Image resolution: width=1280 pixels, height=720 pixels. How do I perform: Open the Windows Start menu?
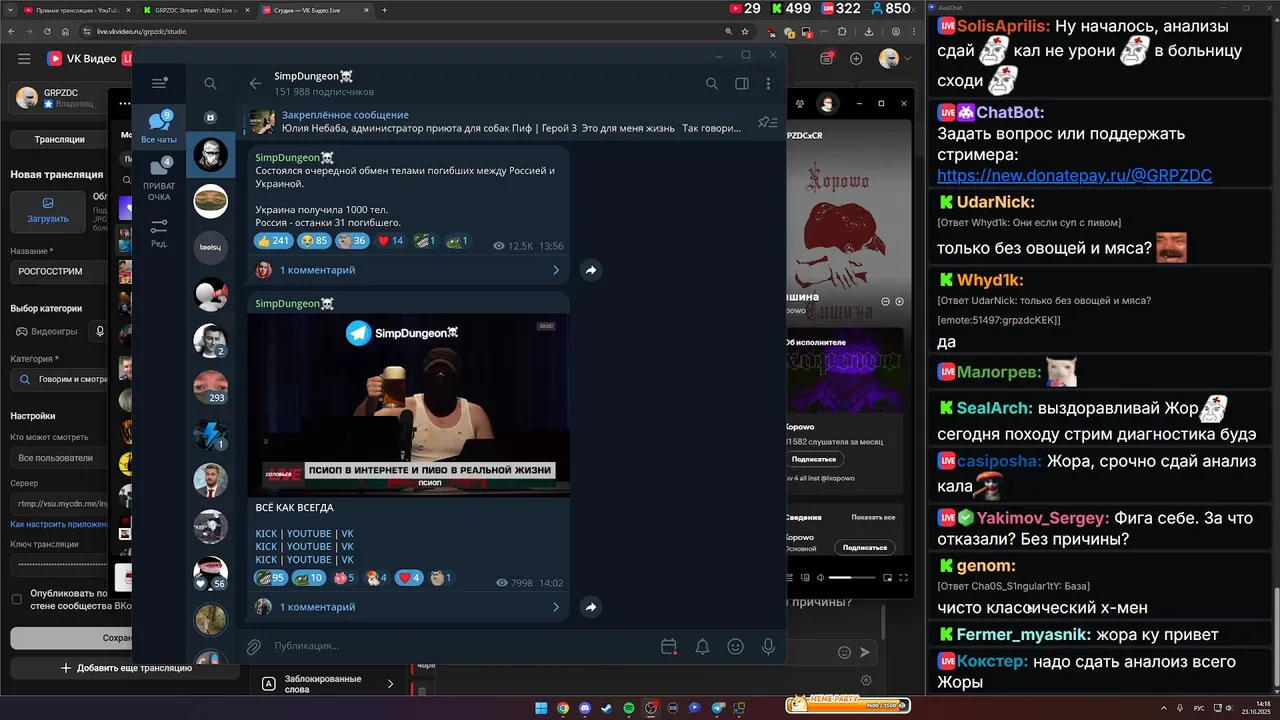point(541,708)
